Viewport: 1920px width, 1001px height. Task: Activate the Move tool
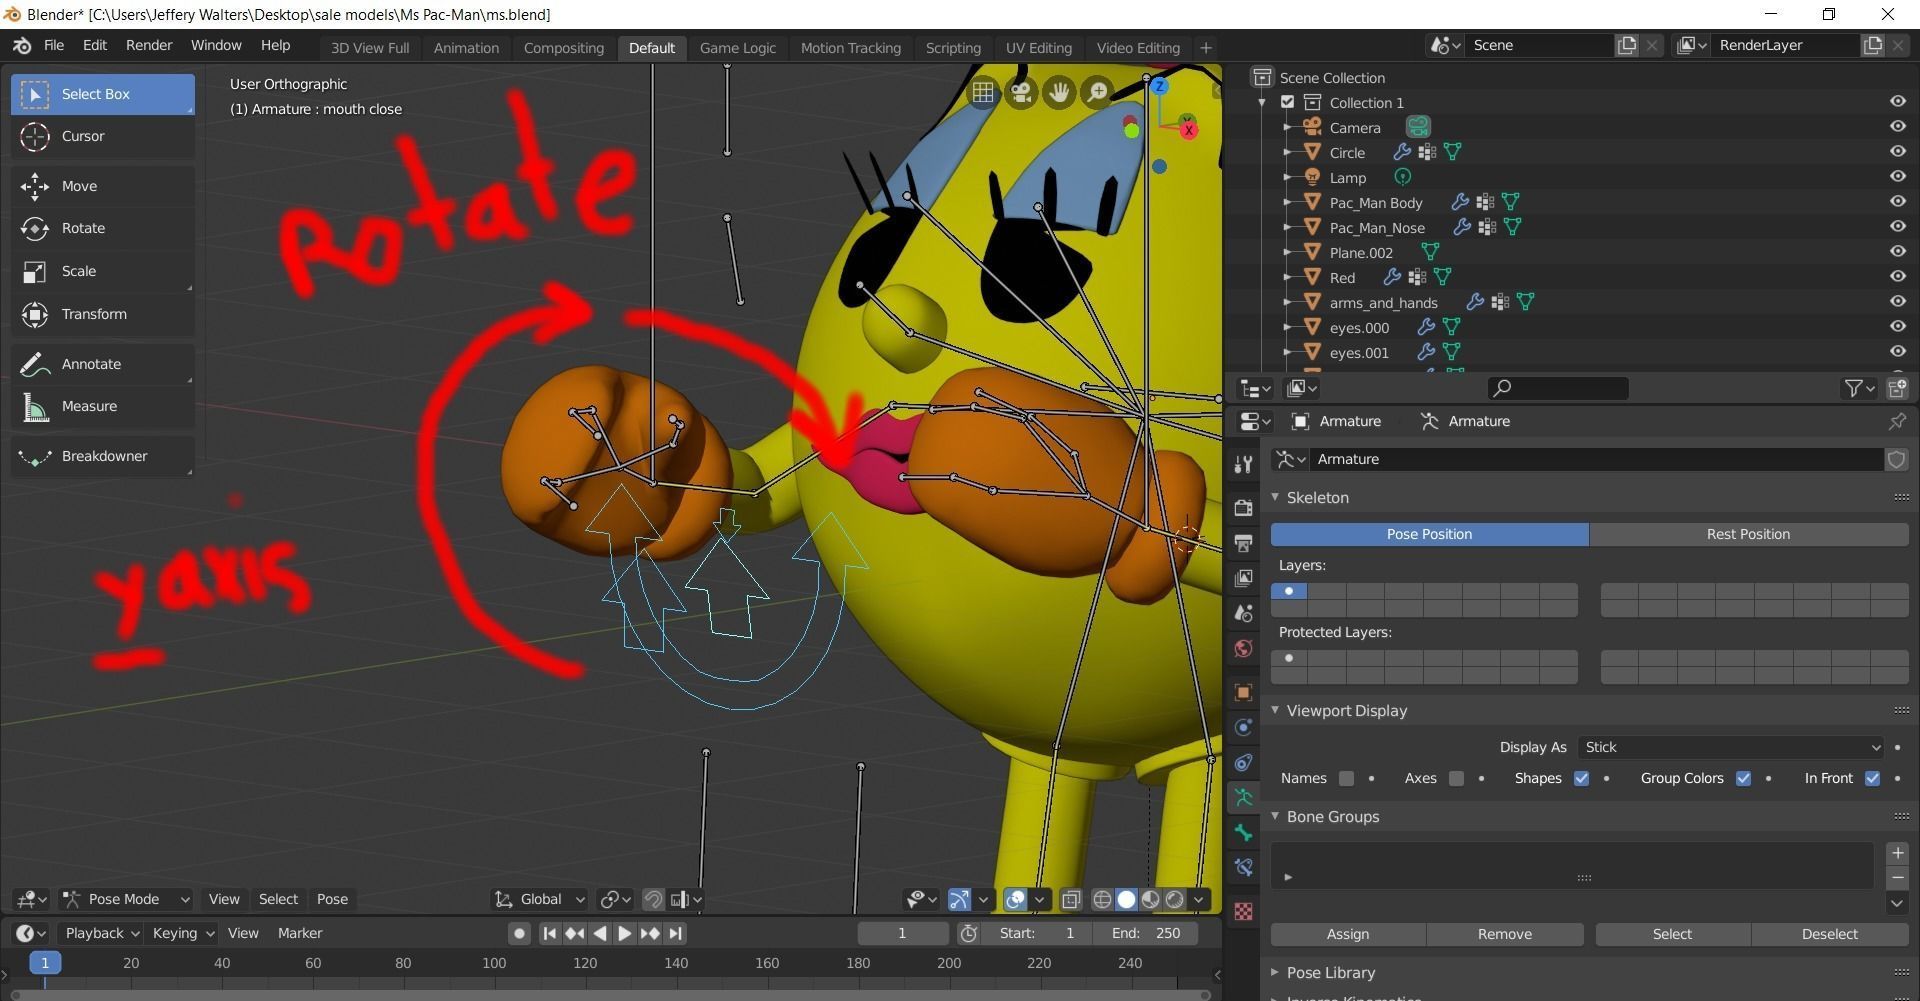[102, 186]
